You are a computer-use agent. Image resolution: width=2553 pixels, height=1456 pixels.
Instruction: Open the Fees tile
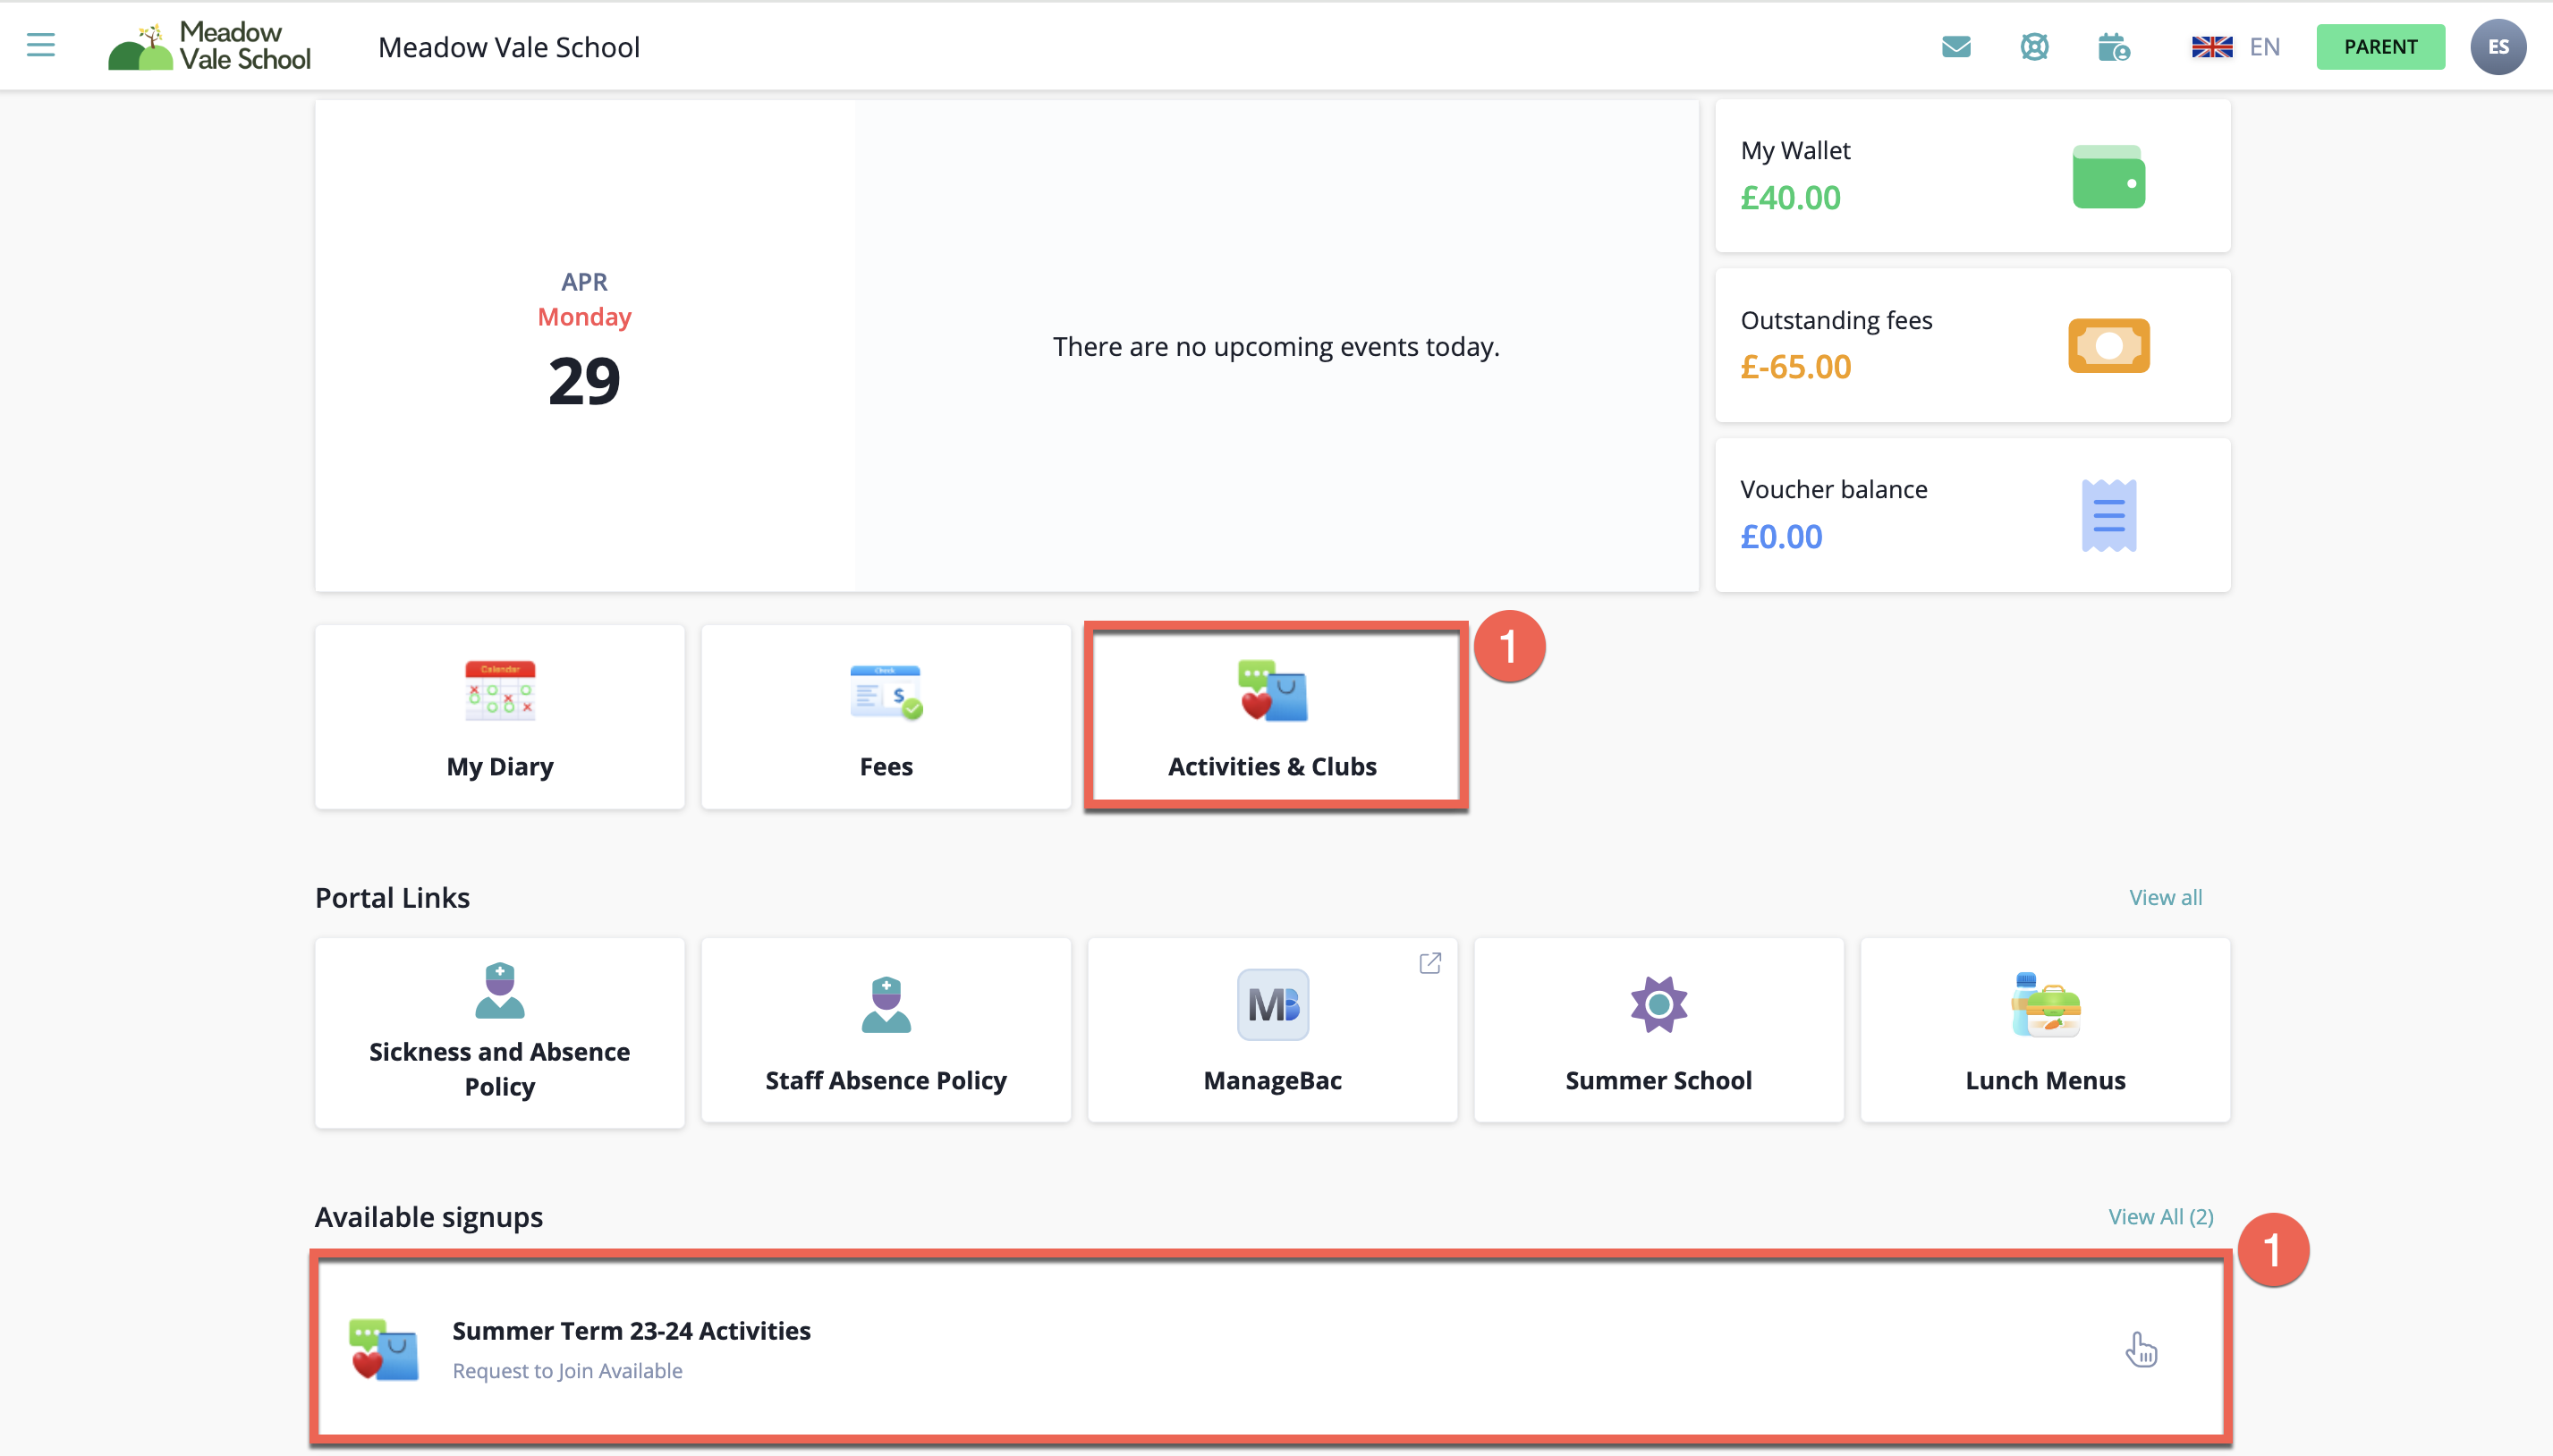(885, 717)
